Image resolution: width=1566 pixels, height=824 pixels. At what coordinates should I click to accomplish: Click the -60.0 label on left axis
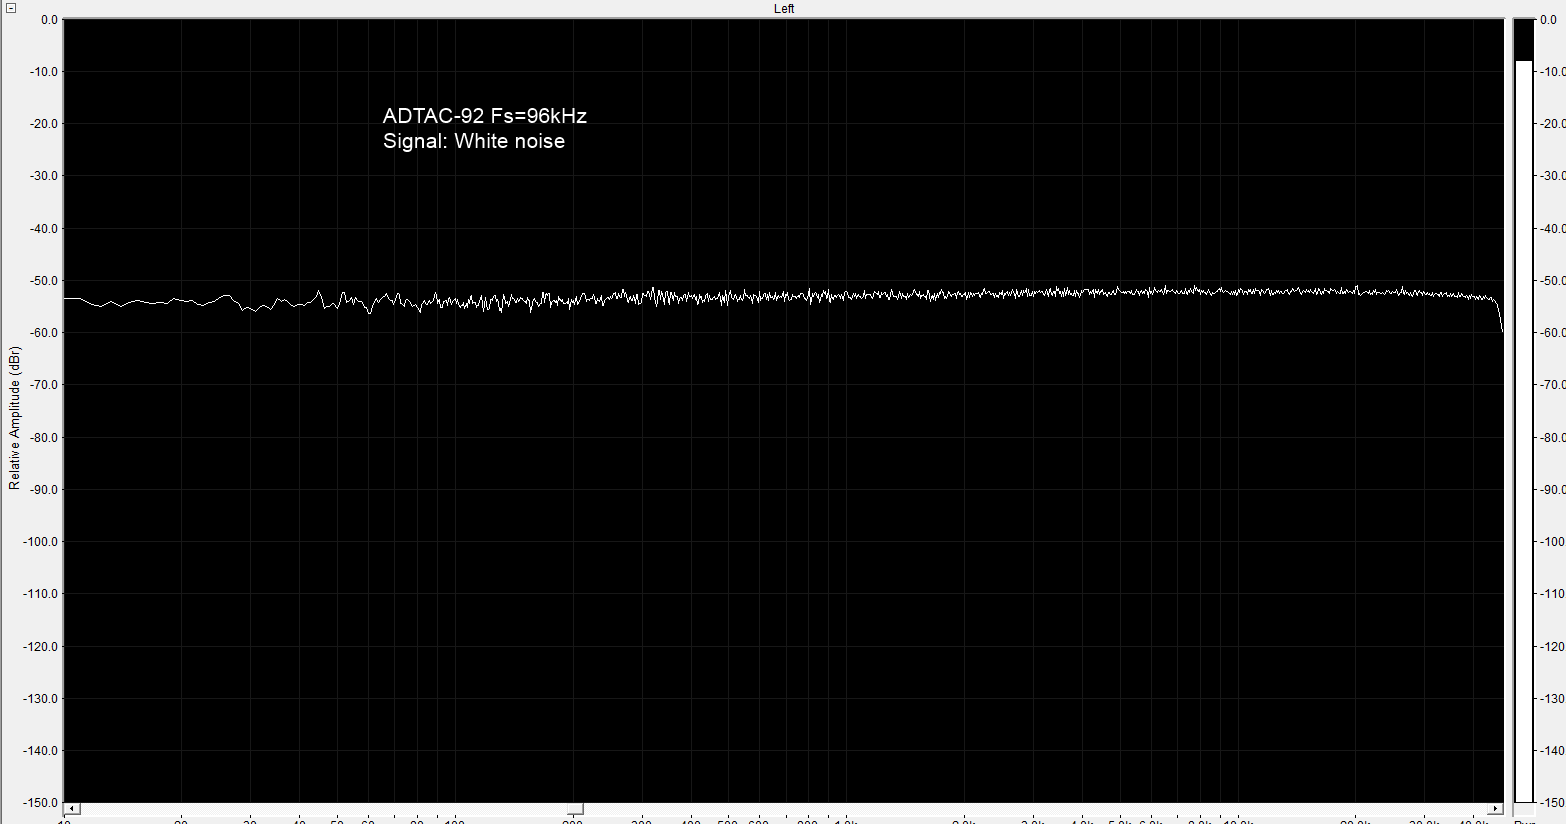pyautogui.click(x=45, y=333)
